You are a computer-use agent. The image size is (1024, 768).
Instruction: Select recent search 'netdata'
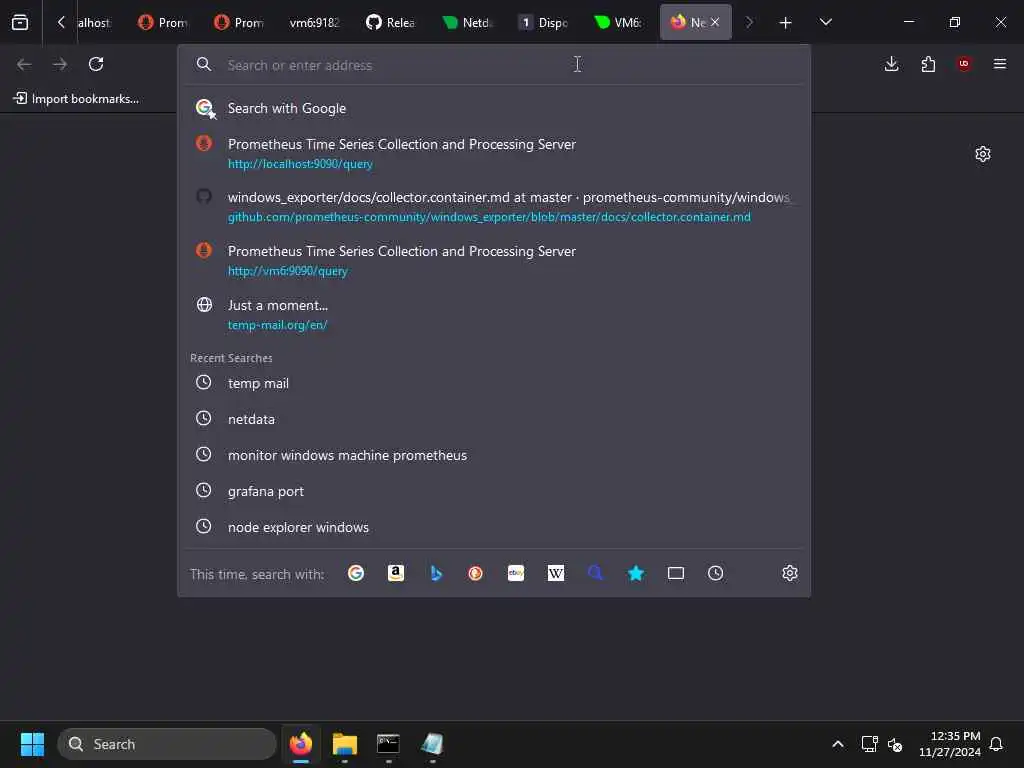click(x=494, y=419)
